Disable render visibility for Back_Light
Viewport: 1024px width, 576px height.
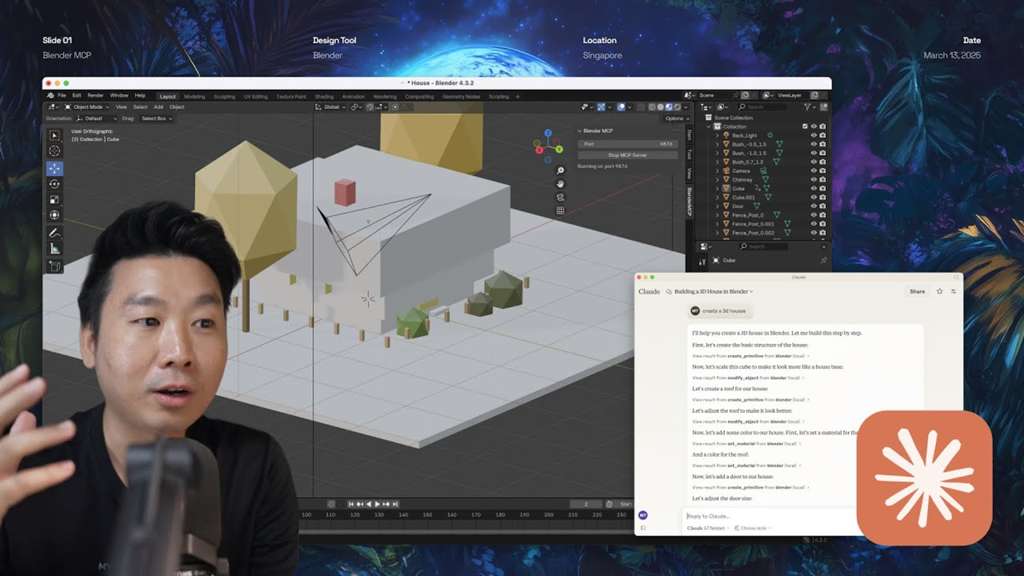(822, 136)
